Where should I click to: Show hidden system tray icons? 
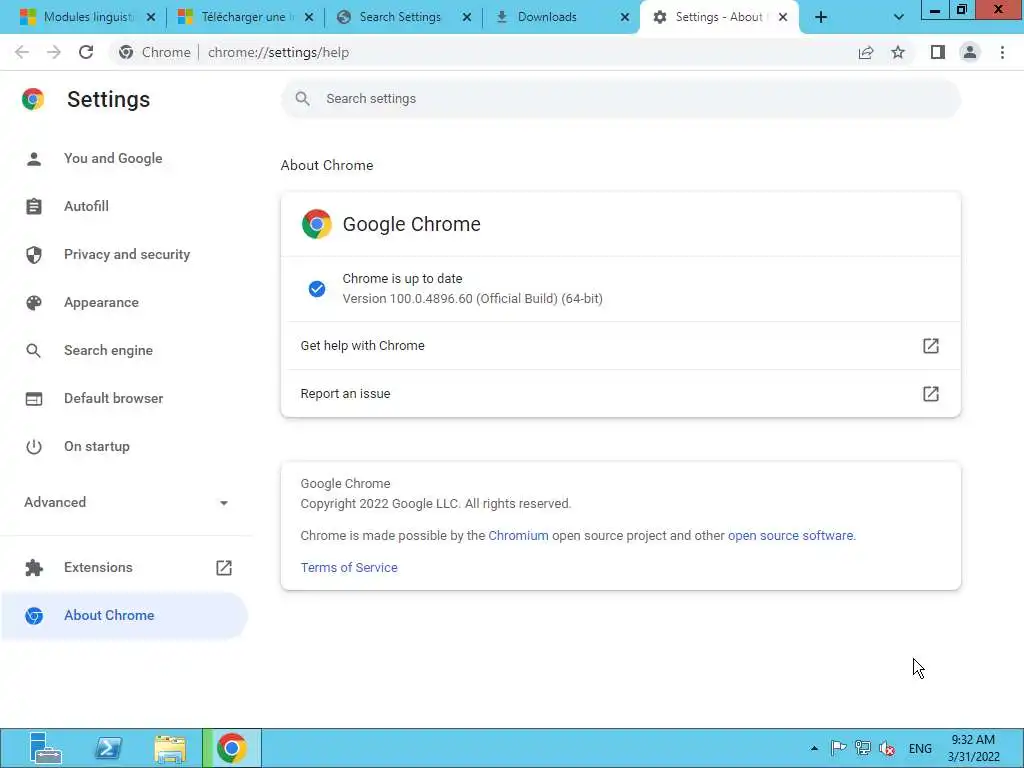point(814,748)
